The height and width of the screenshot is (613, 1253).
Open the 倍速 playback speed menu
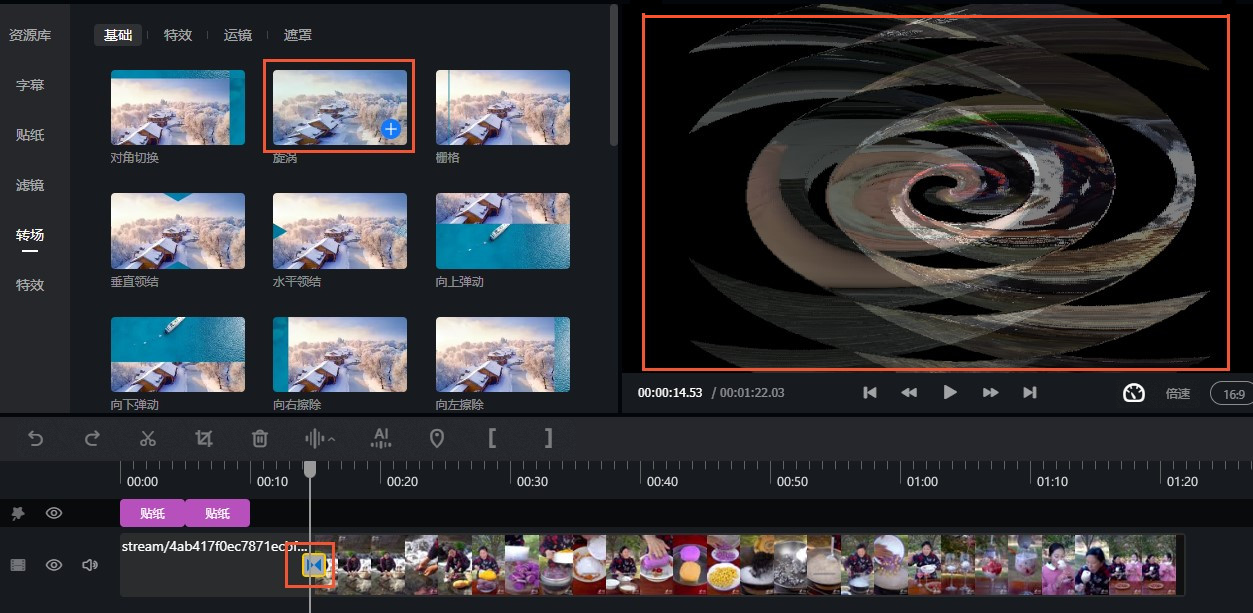[x=1177, y=394]
